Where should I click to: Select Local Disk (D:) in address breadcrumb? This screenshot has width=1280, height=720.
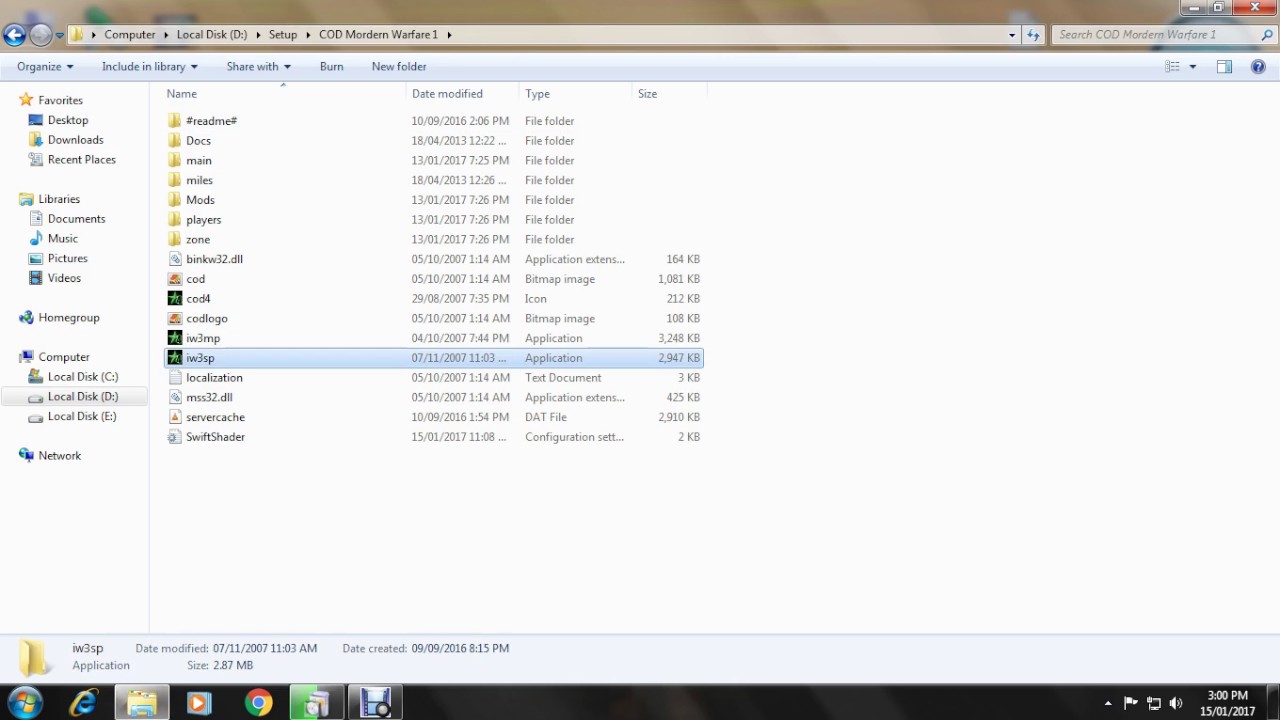point(211,34)
